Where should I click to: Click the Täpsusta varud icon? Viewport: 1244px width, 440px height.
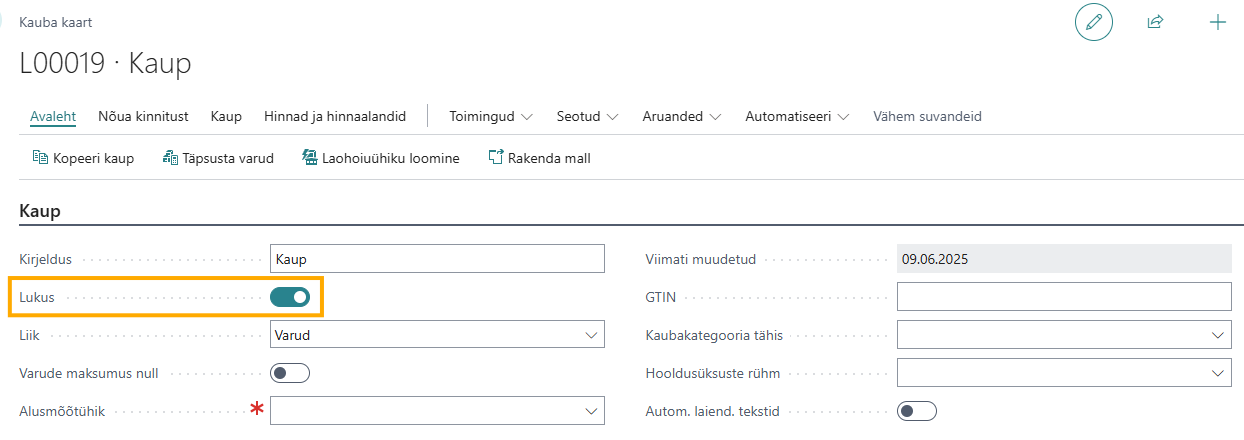[170, 158]
